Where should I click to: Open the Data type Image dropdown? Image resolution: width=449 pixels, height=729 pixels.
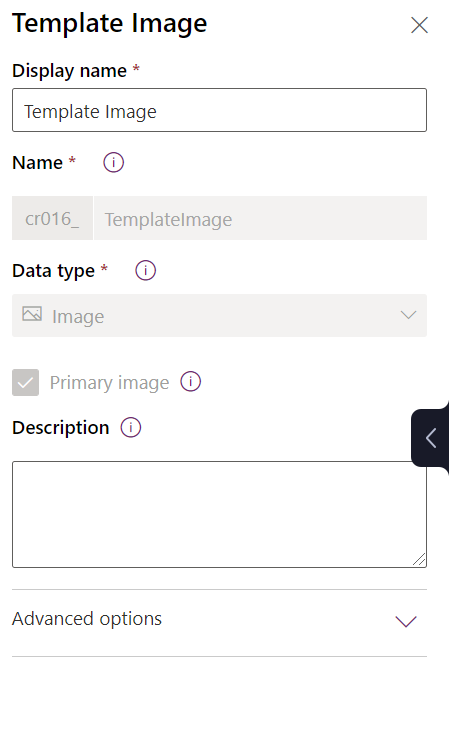pos(219,315)
